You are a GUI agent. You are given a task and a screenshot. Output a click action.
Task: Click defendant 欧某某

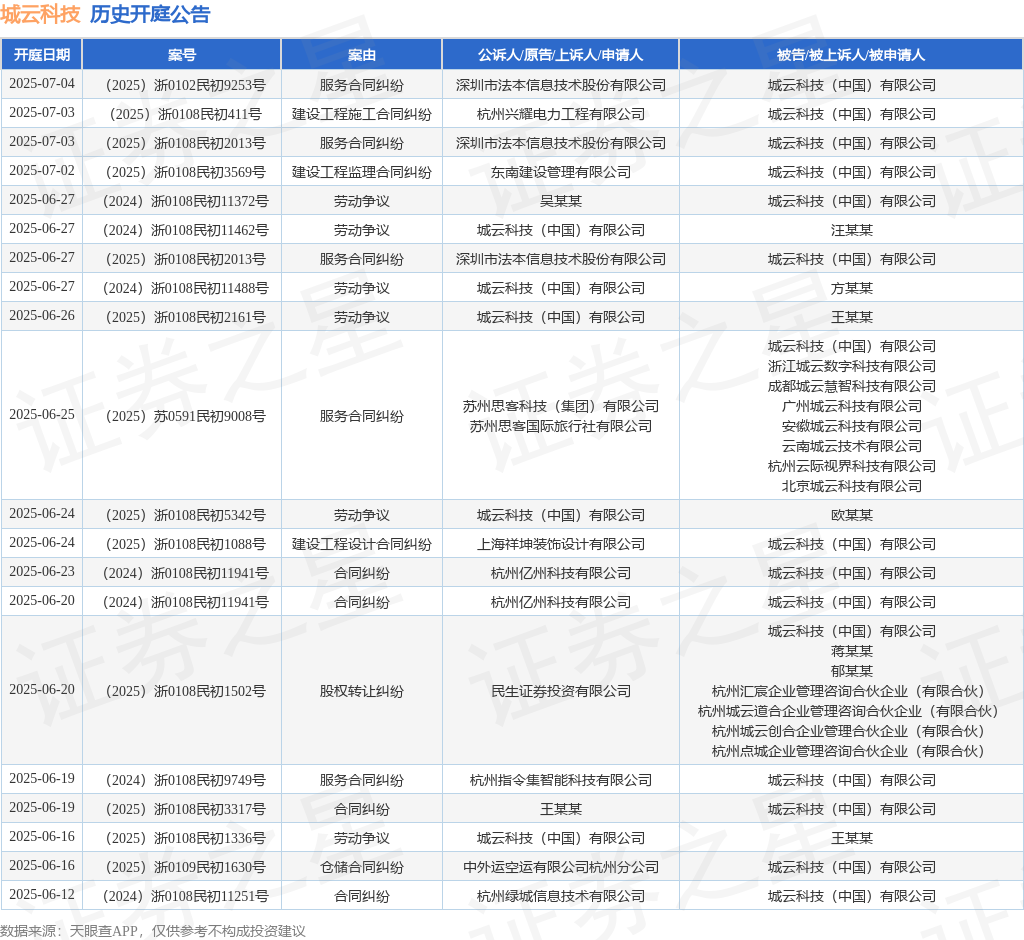[x=852, y=515]
